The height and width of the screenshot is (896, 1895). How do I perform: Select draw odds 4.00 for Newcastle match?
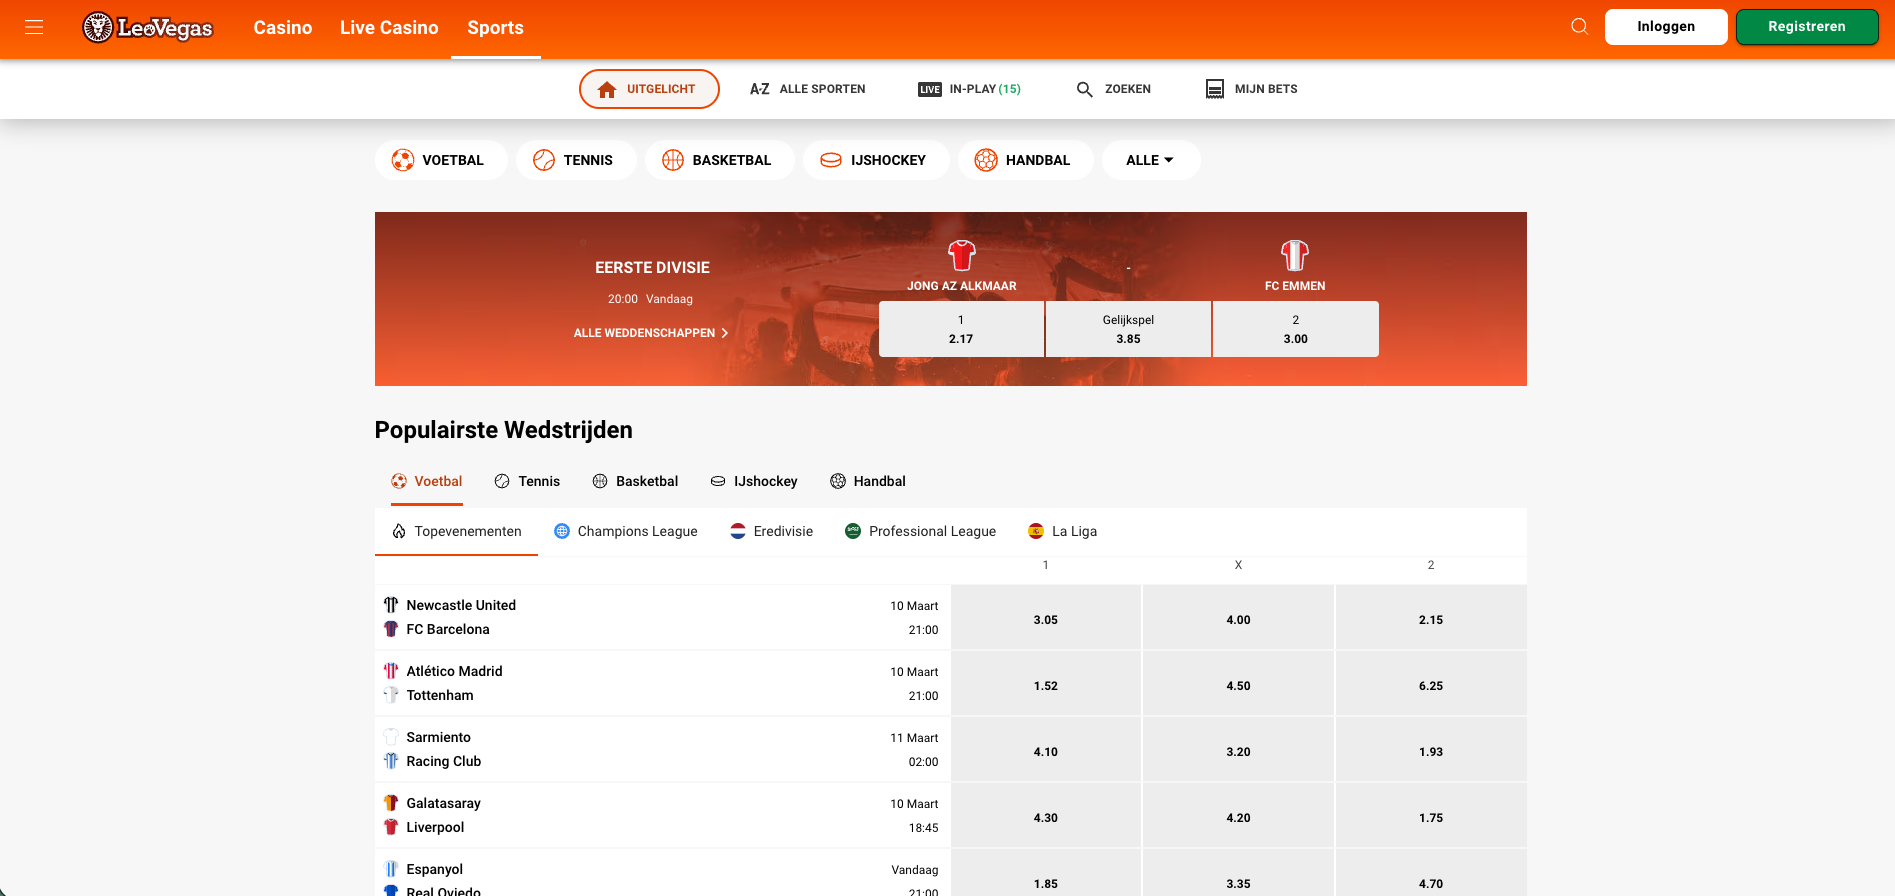1238,618
